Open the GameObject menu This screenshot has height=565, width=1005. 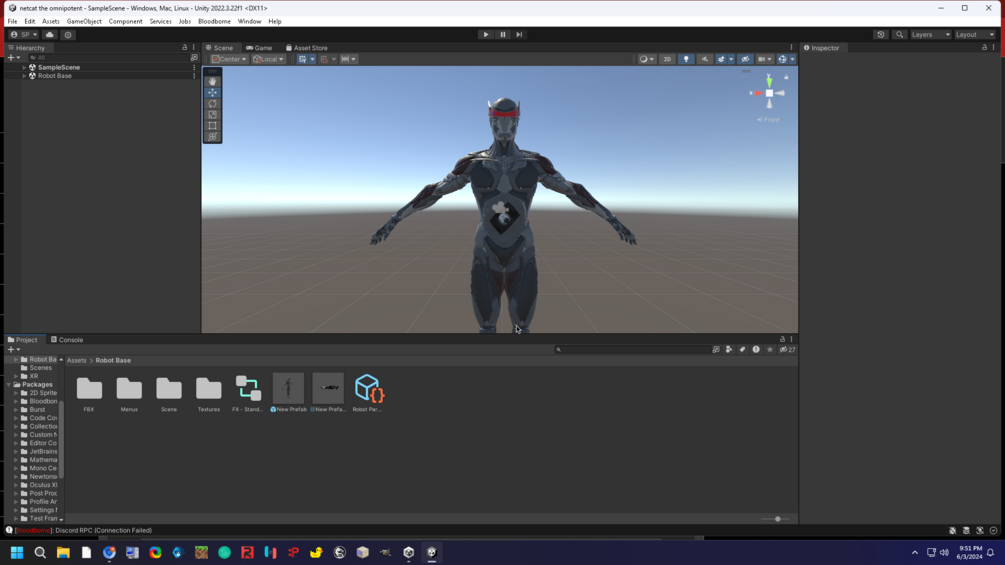click(x=84, y=21)
